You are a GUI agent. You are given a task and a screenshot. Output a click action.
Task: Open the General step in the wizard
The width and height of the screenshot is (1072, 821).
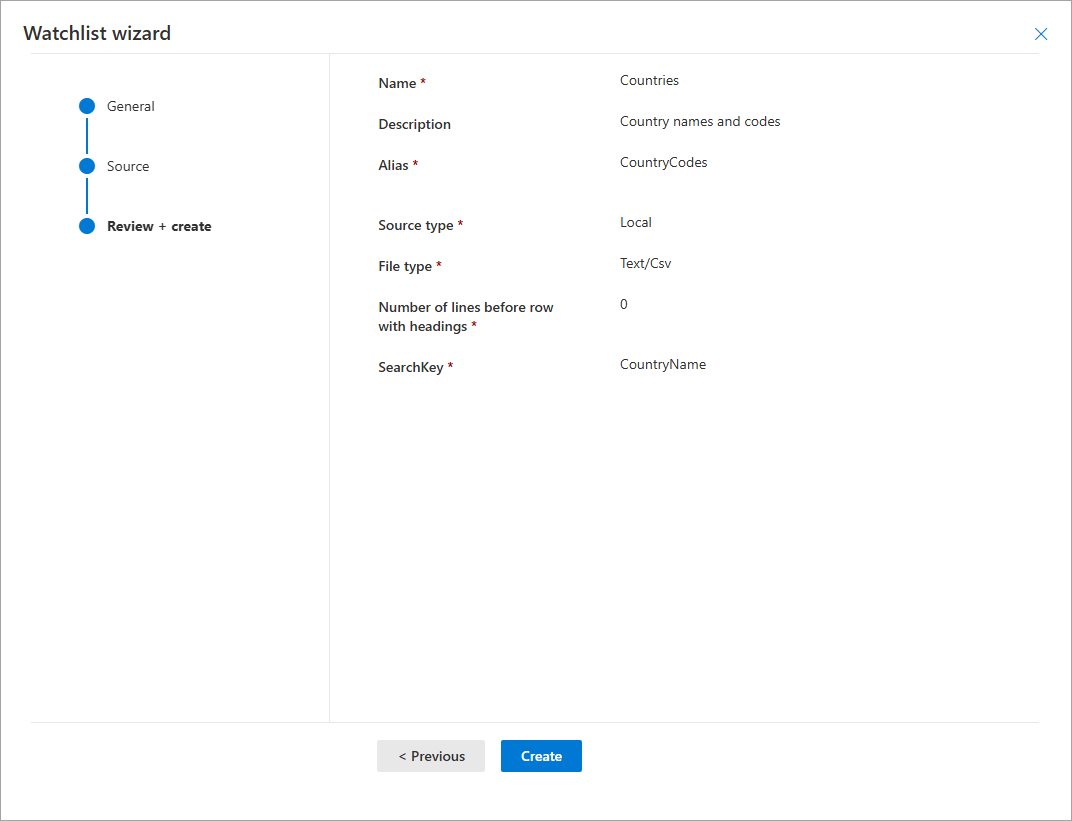point(130,106)
